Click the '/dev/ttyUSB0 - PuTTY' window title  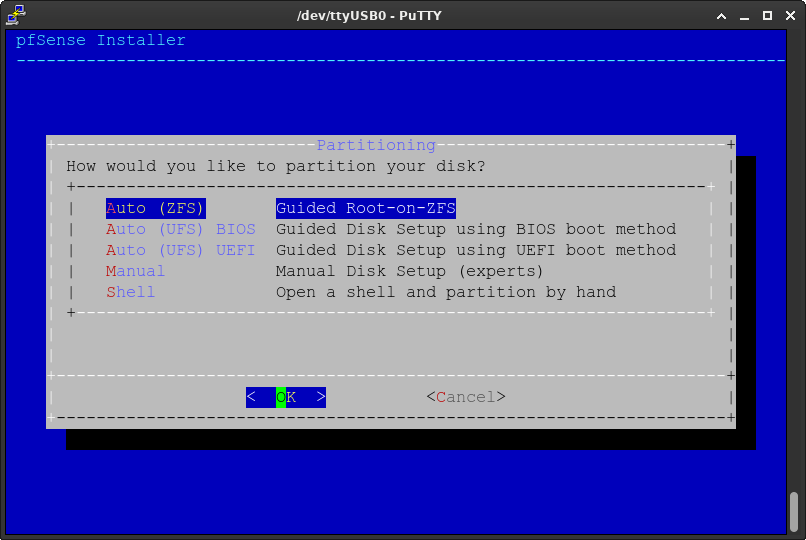pyautogui.click(x=369, y=15)
